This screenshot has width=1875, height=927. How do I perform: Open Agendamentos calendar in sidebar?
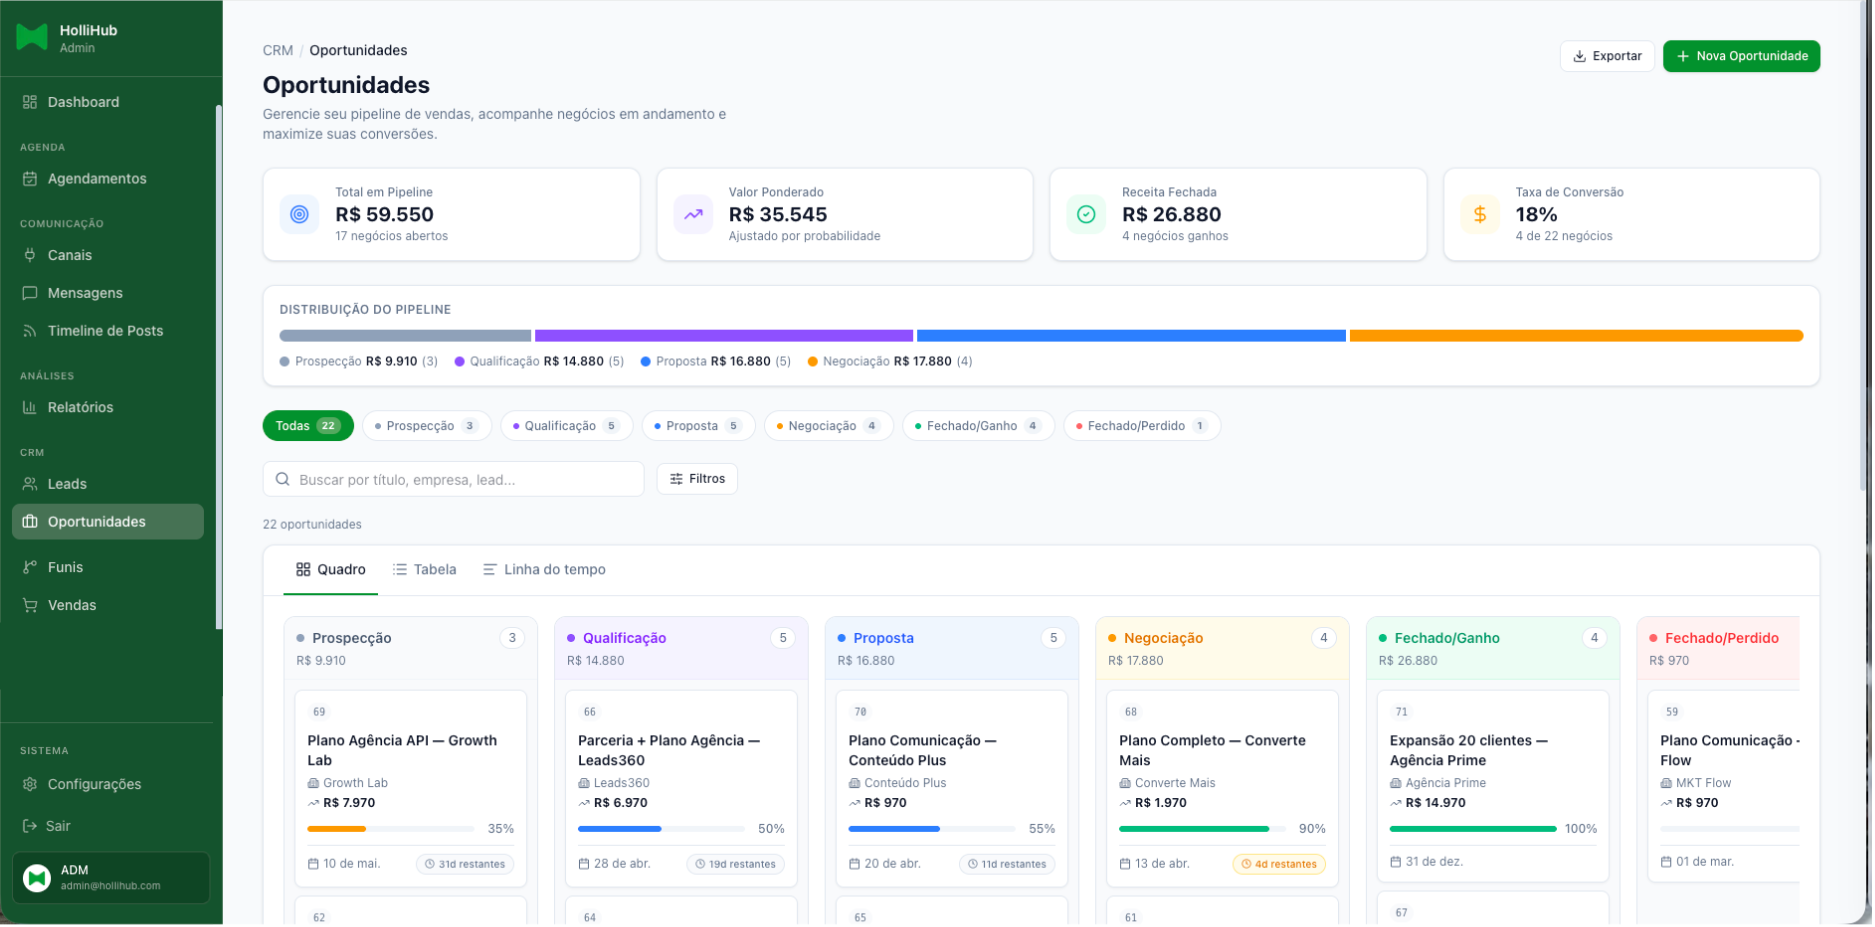96,179
